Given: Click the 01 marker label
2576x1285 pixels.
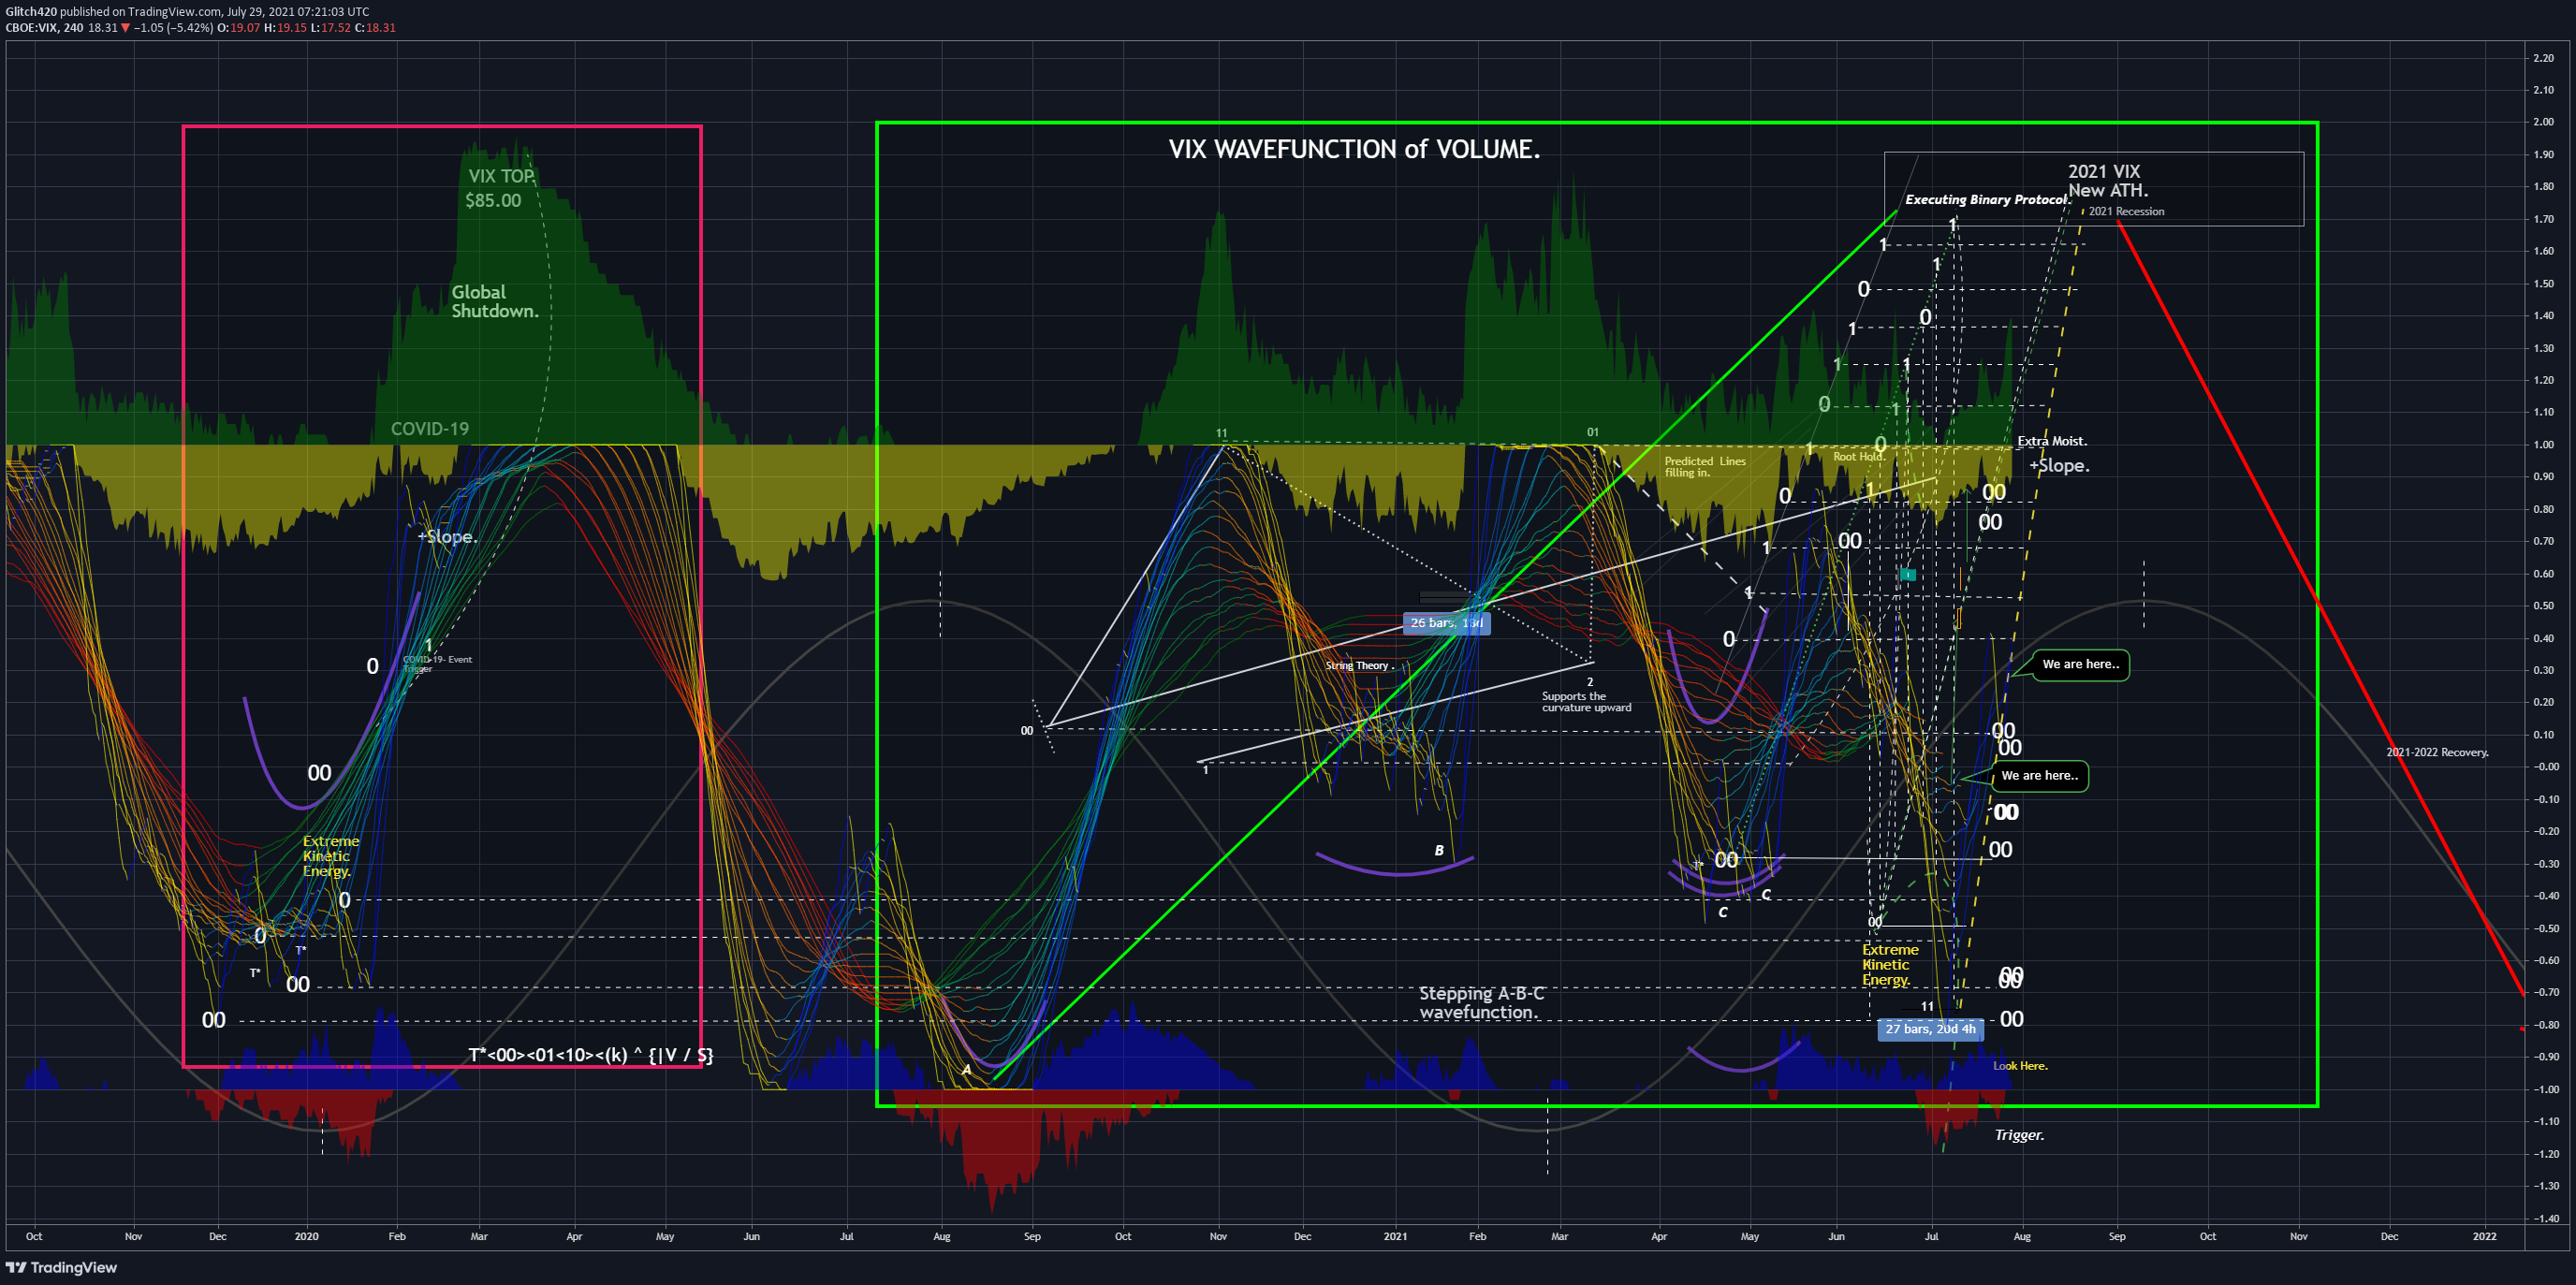Looking at the screenshot, I should (1592, 433).
